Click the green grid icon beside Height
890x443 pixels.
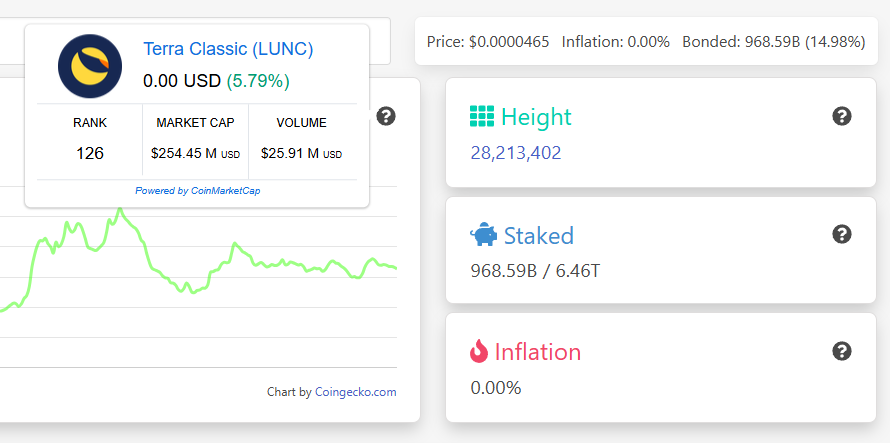[481, 117]
